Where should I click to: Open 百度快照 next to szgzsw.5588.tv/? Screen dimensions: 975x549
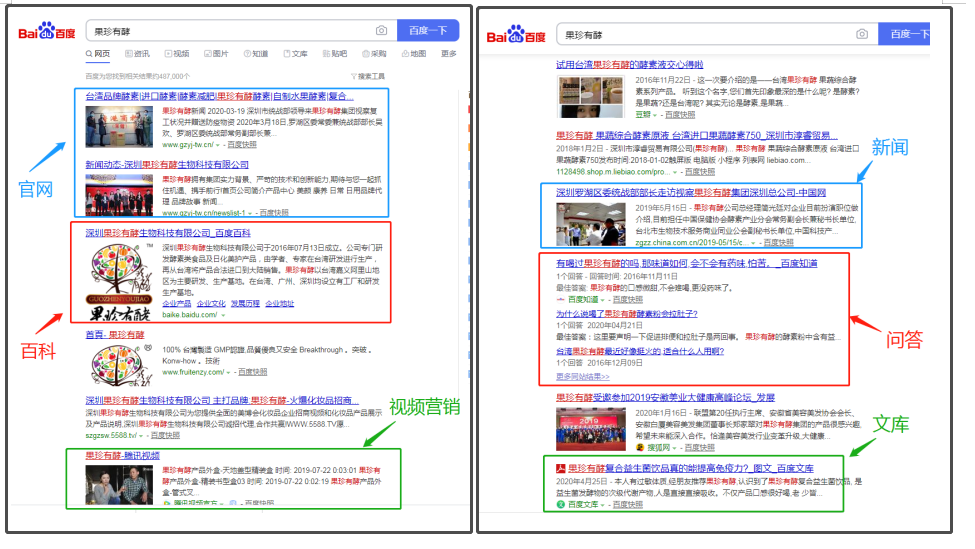165,436
